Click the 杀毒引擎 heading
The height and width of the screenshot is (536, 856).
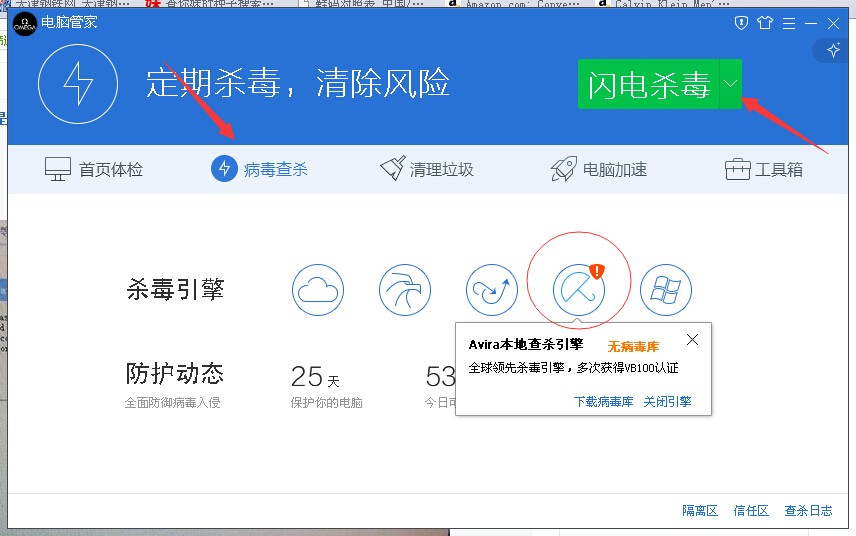point(175,289)
